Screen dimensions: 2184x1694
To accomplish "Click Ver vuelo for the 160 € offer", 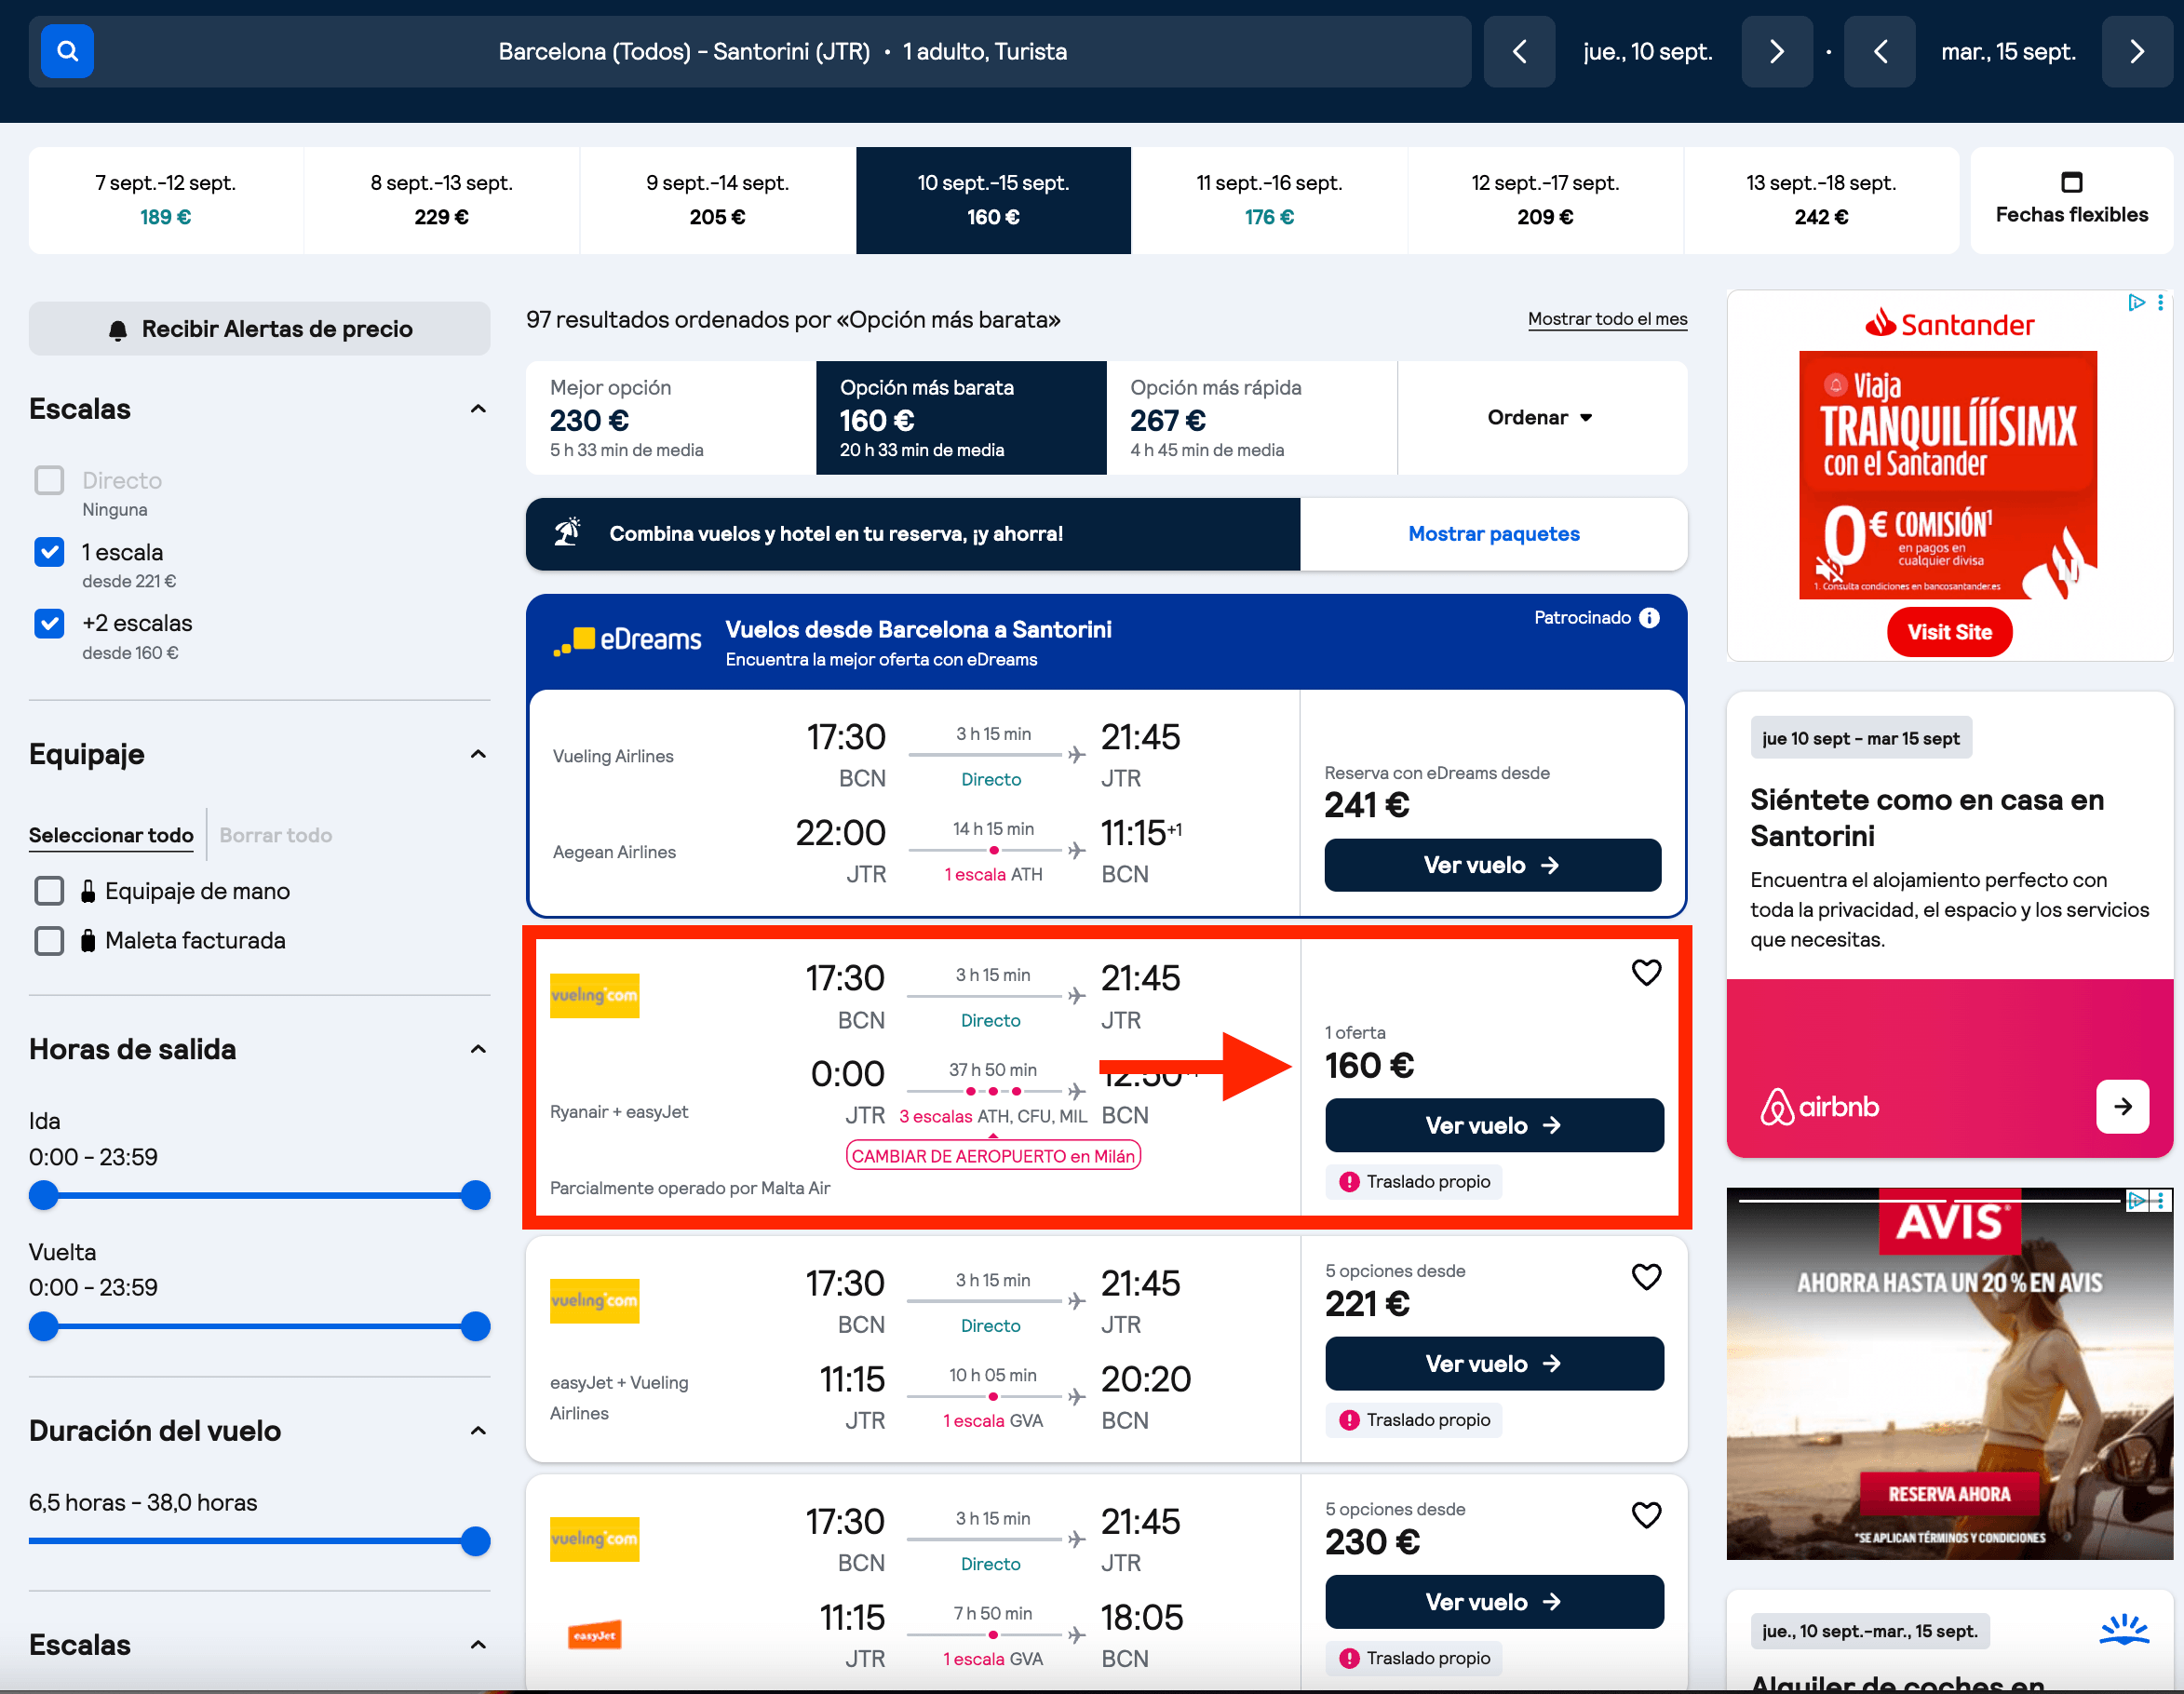I will click(1494, 1125).
